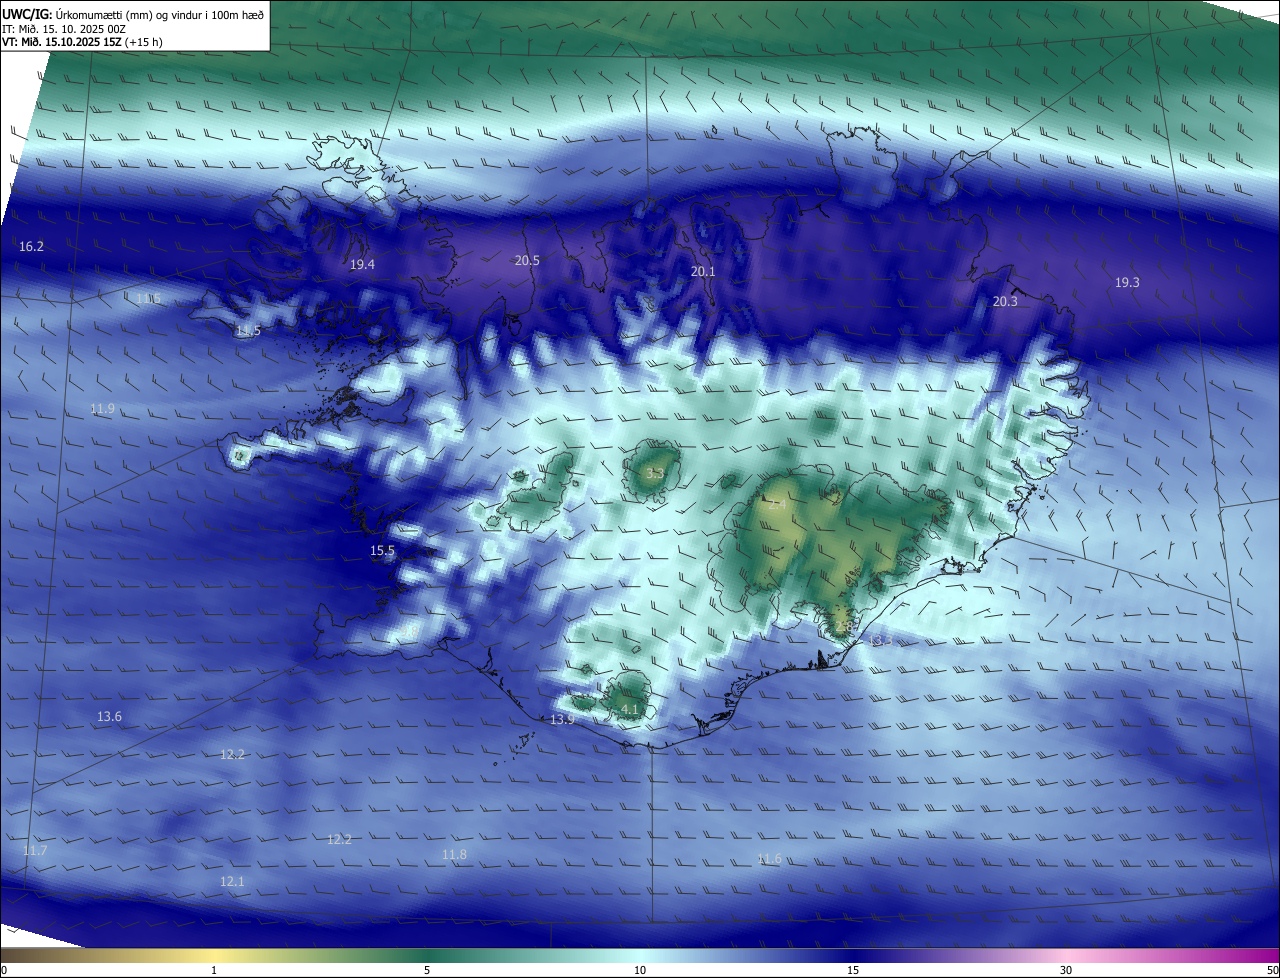Image resolution: width=1280 pixels, height=978 pixels.
Task: Click the 50 tick on the color scale
Action: click(1272, 971)
